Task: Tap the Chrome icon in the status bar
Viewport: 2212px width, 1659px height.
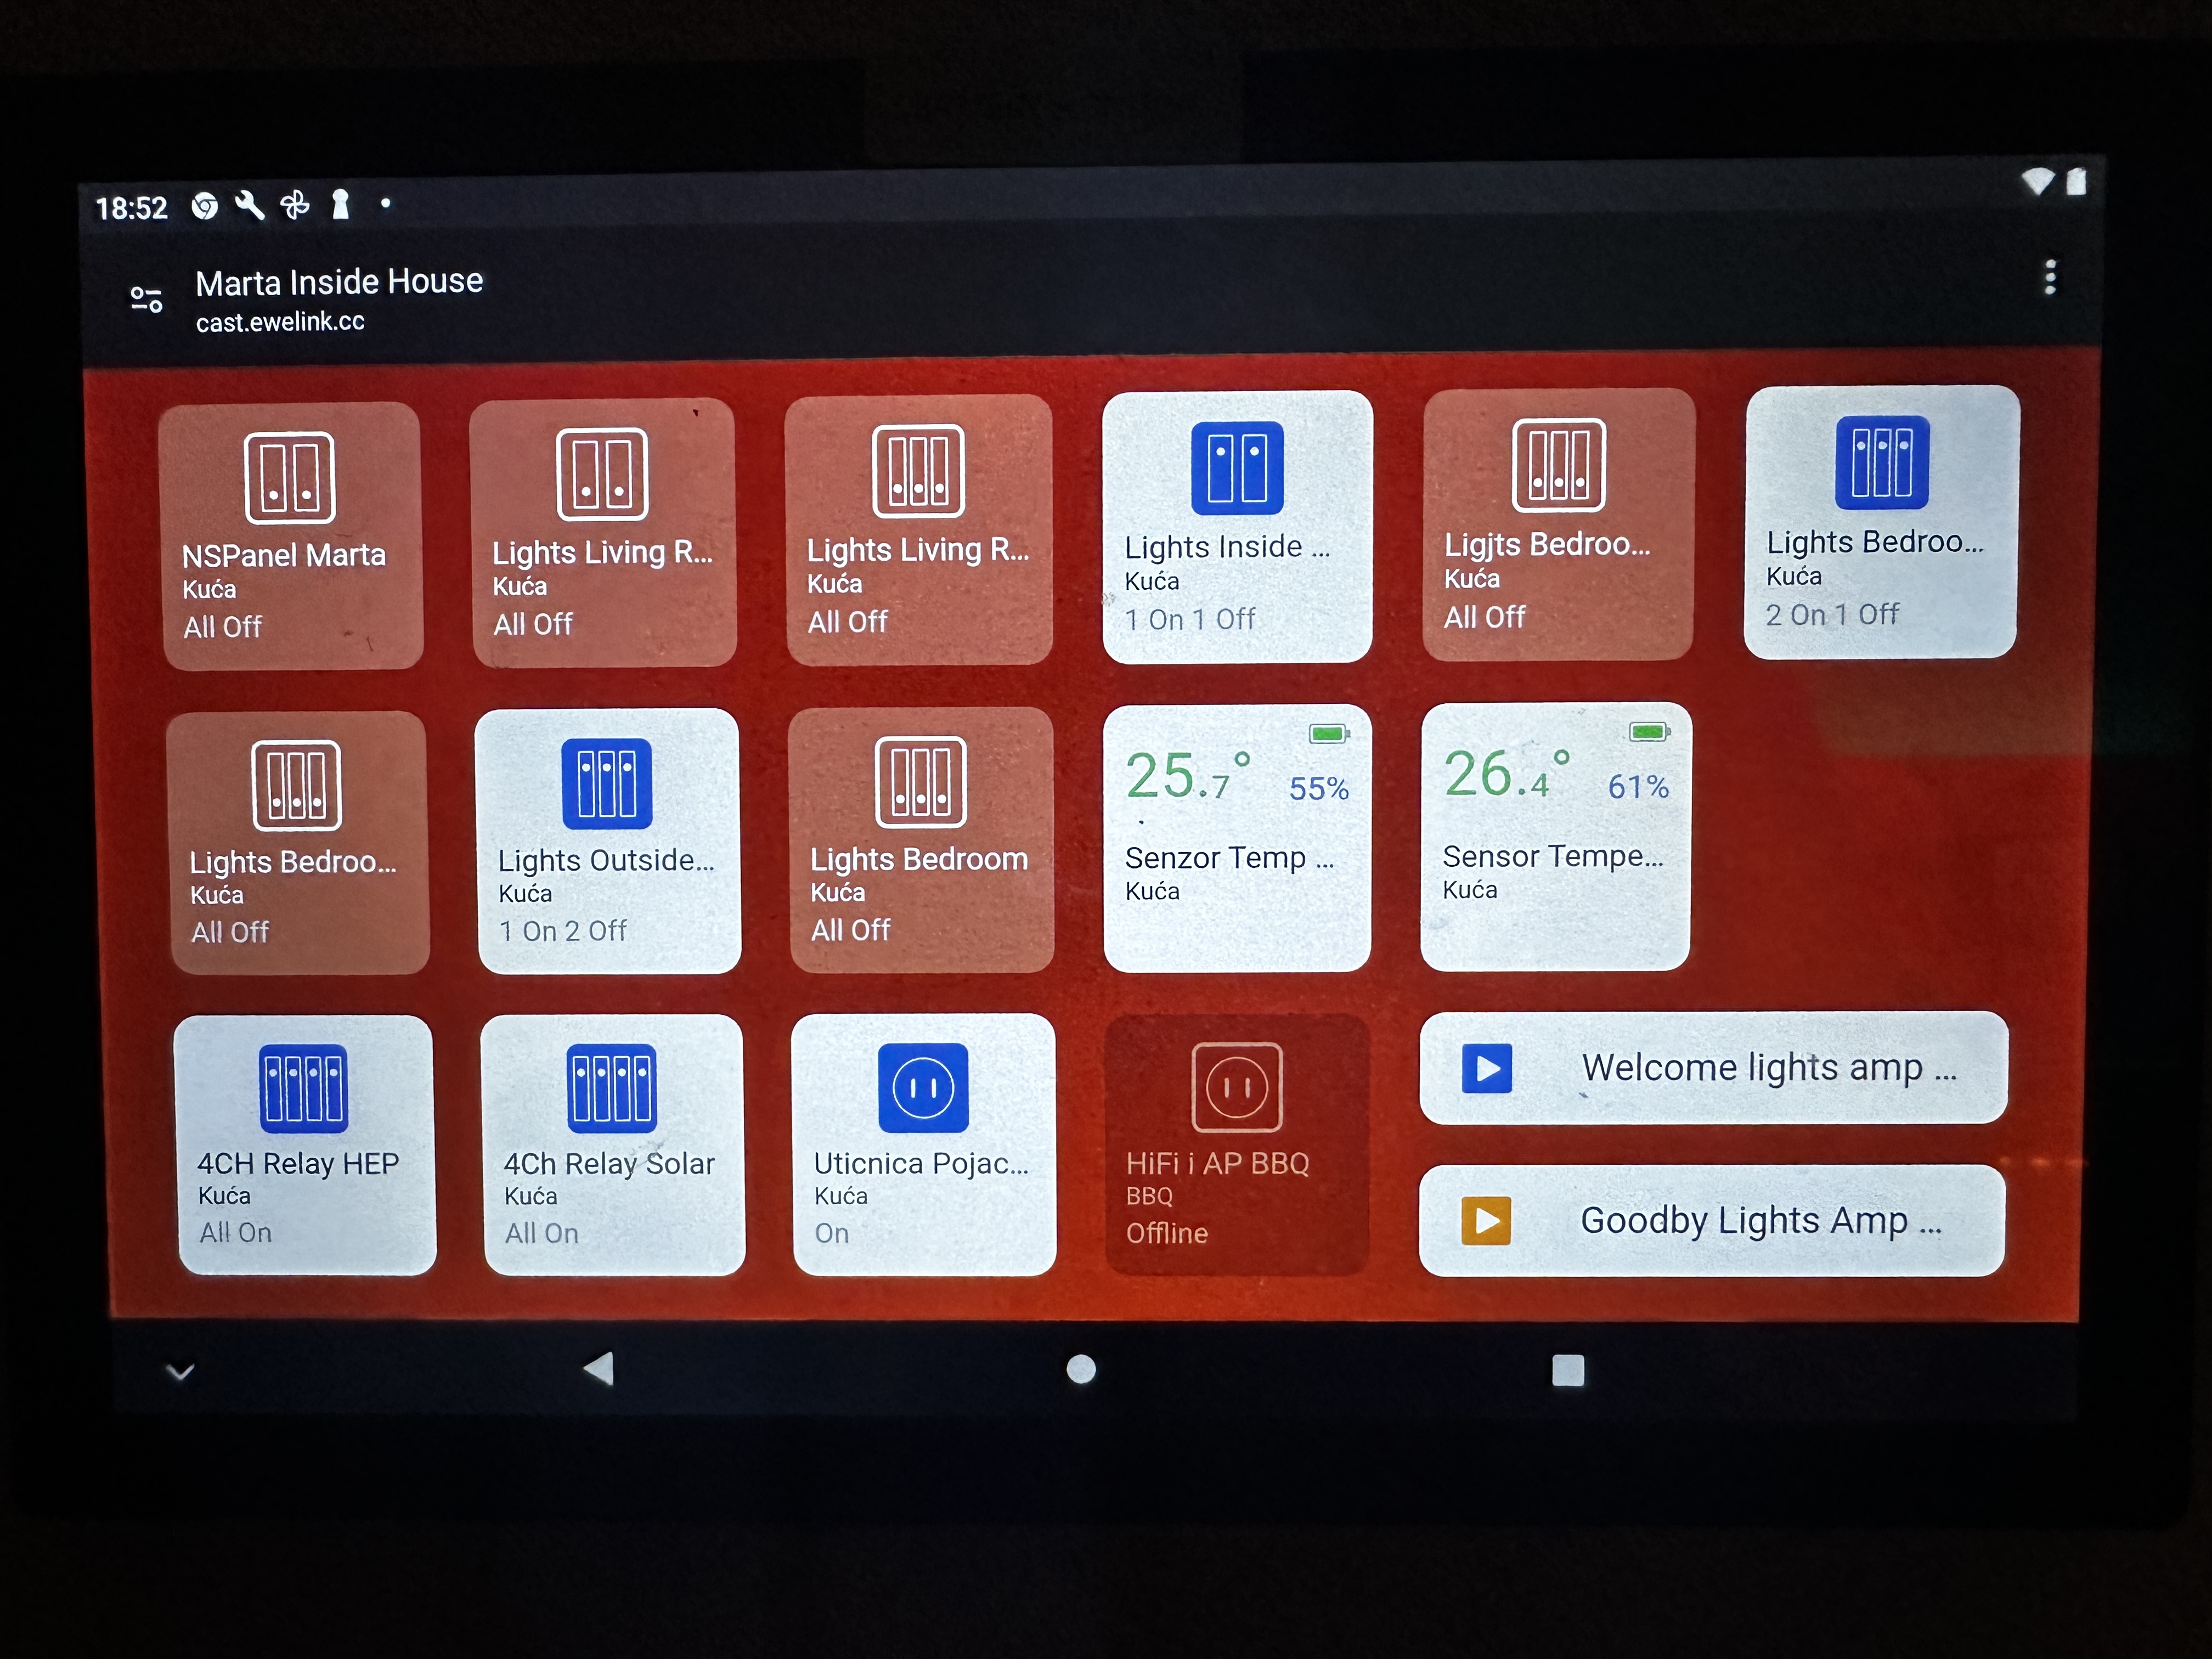Action: pyautogui.click(x=205, y=206)
